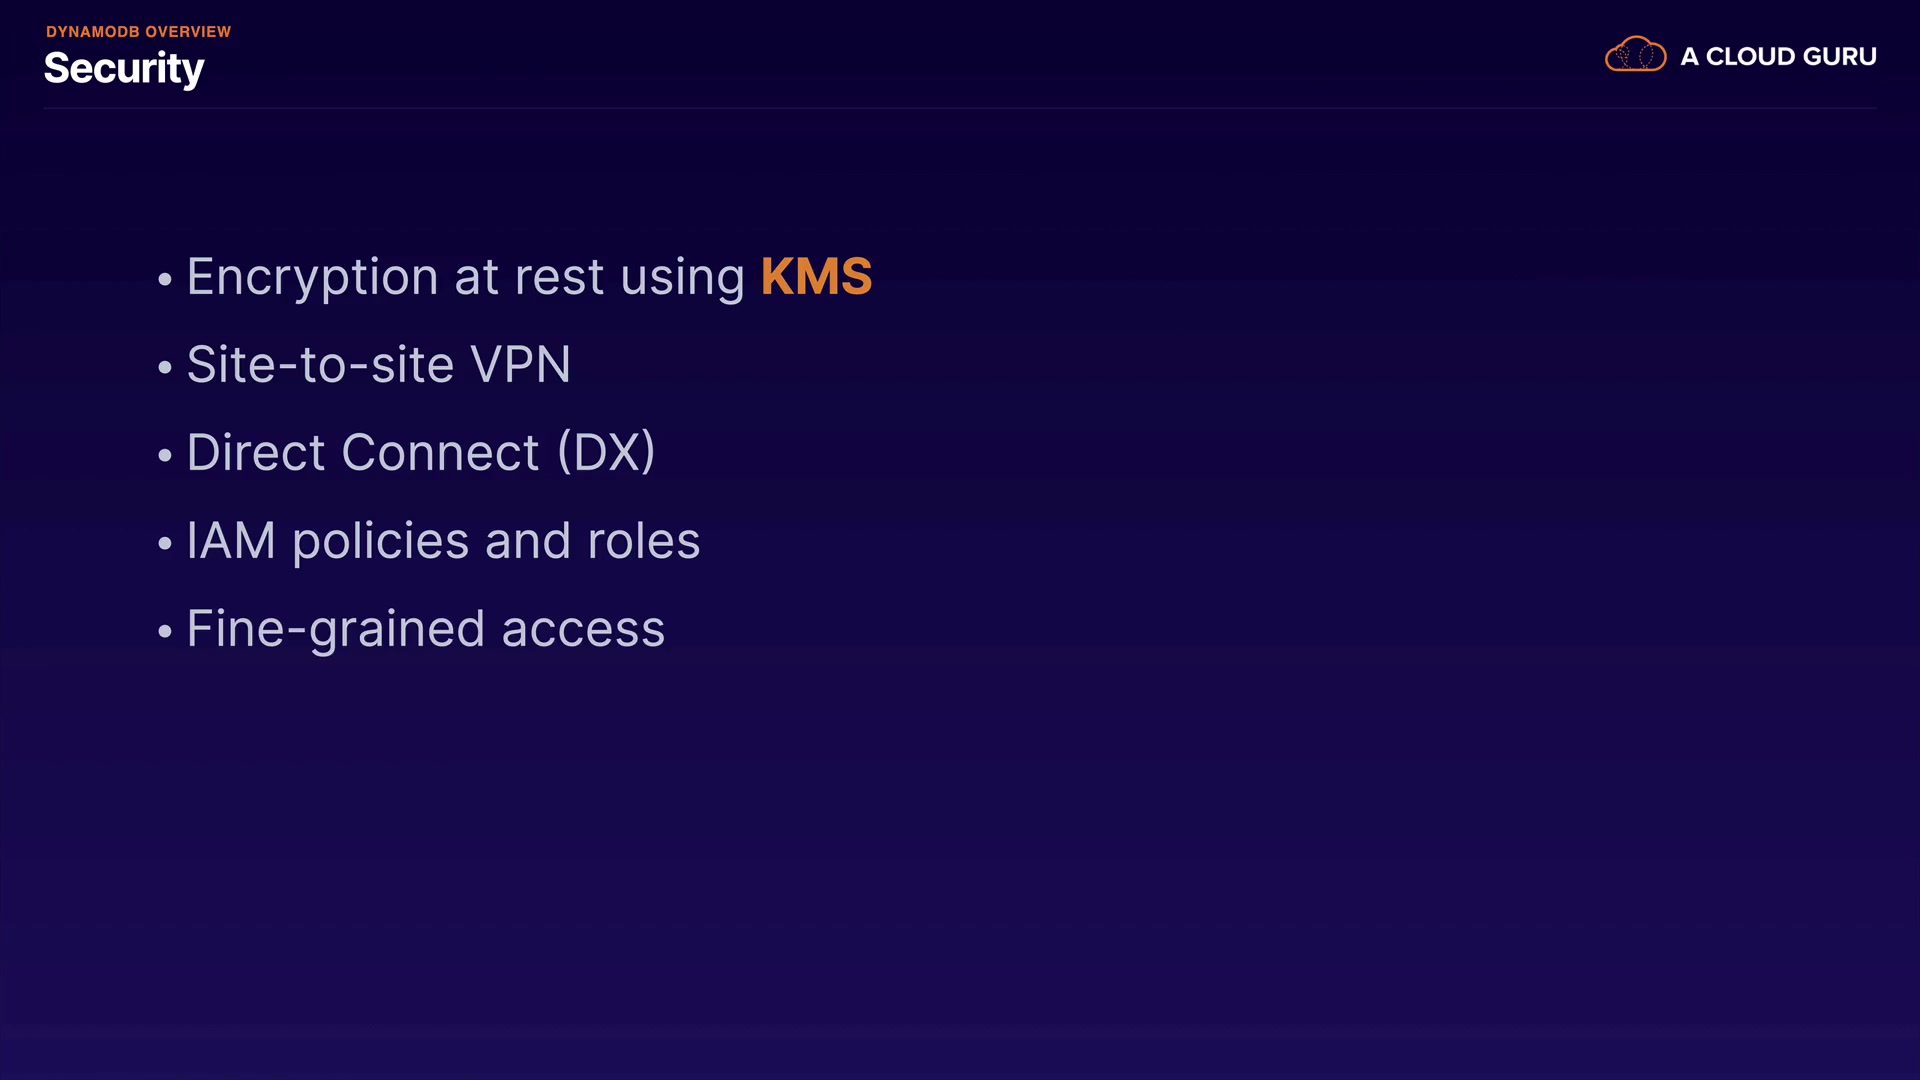Click the A Cloud Guru cloud logo icon
This screenshot has width=1920, height=1080.
tap(1635, 55)
